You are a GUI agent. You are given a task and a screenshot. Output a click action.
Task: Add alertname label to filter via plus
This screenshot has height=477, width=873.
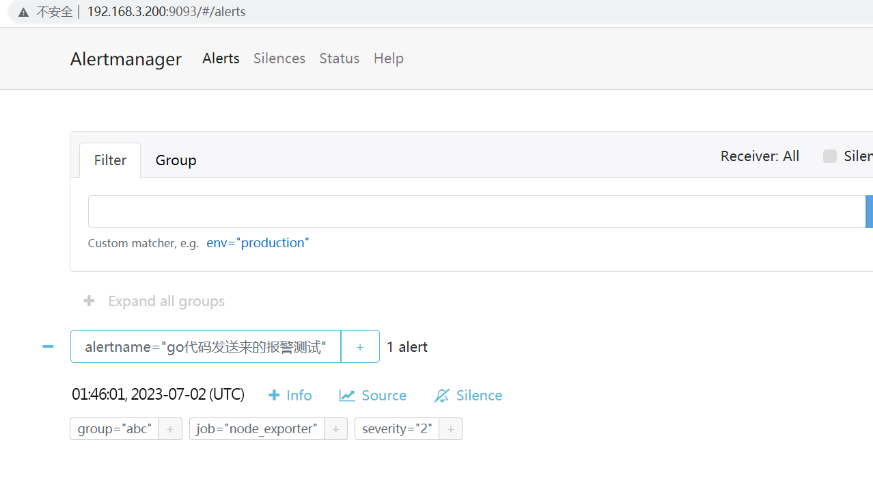[360, 347]
